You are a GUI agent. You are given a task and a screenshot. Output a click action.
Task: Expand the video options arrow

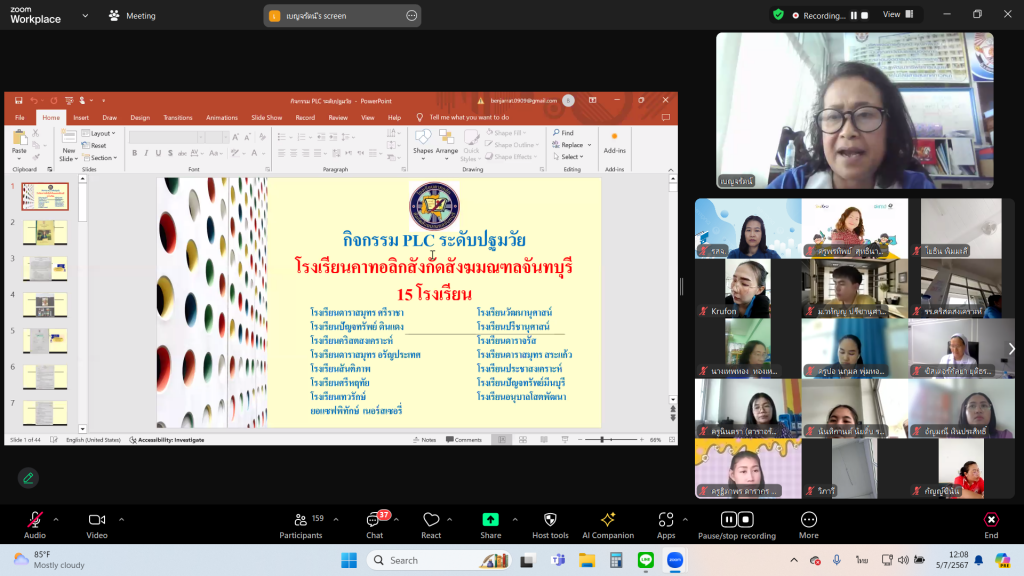pos(122,519)
